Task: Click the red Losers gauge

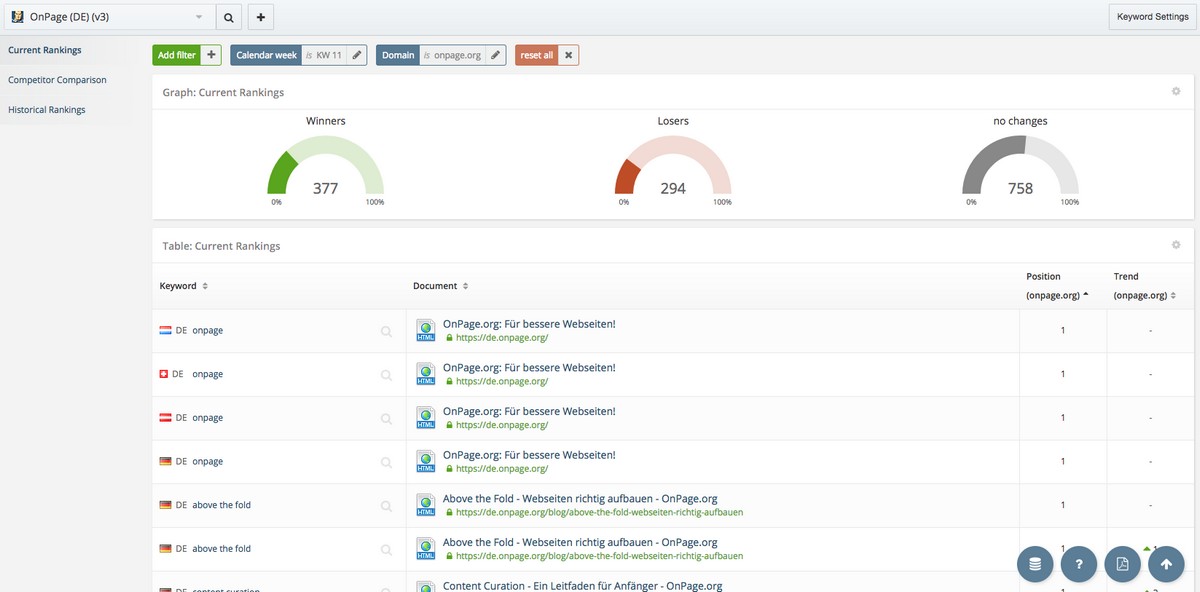Action: [673, 165]
